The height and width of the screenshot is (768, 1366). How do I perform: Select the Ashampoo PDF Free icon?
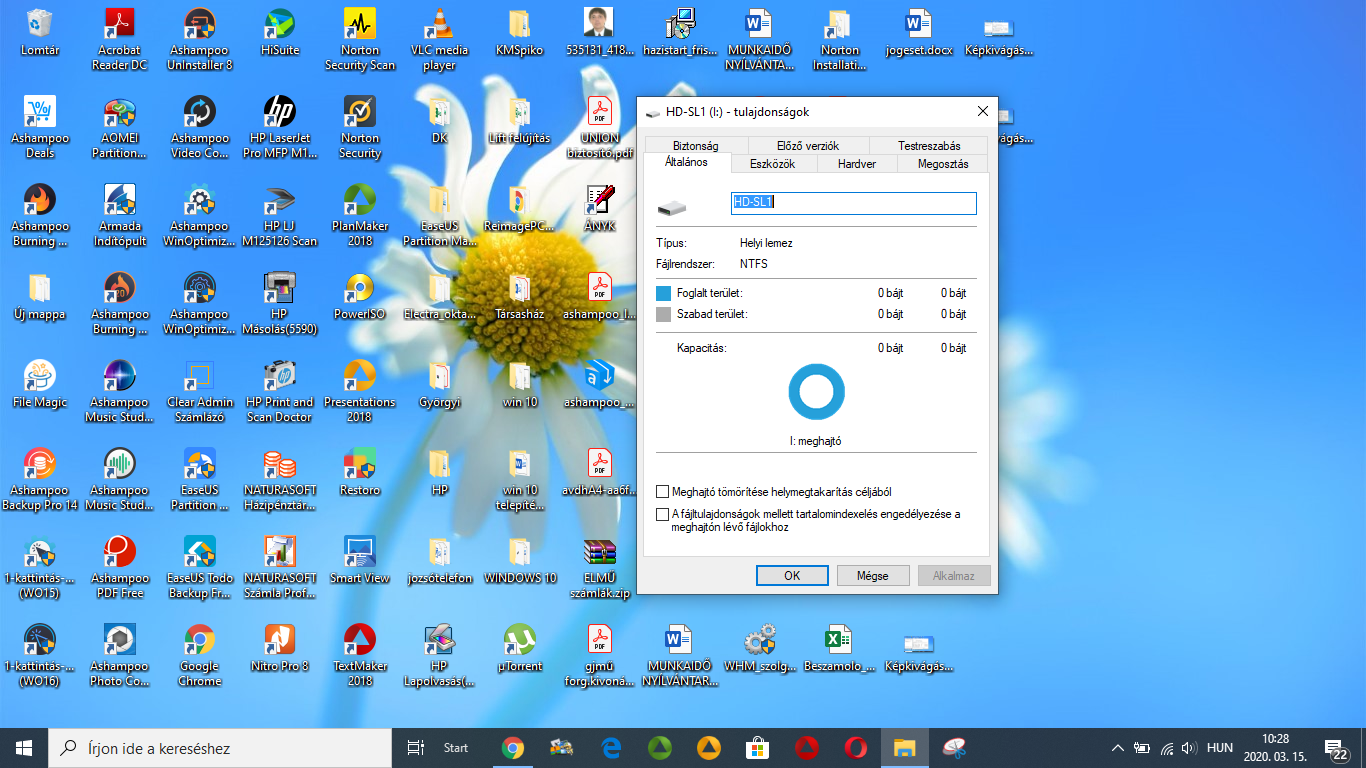[x=120, y=568]
